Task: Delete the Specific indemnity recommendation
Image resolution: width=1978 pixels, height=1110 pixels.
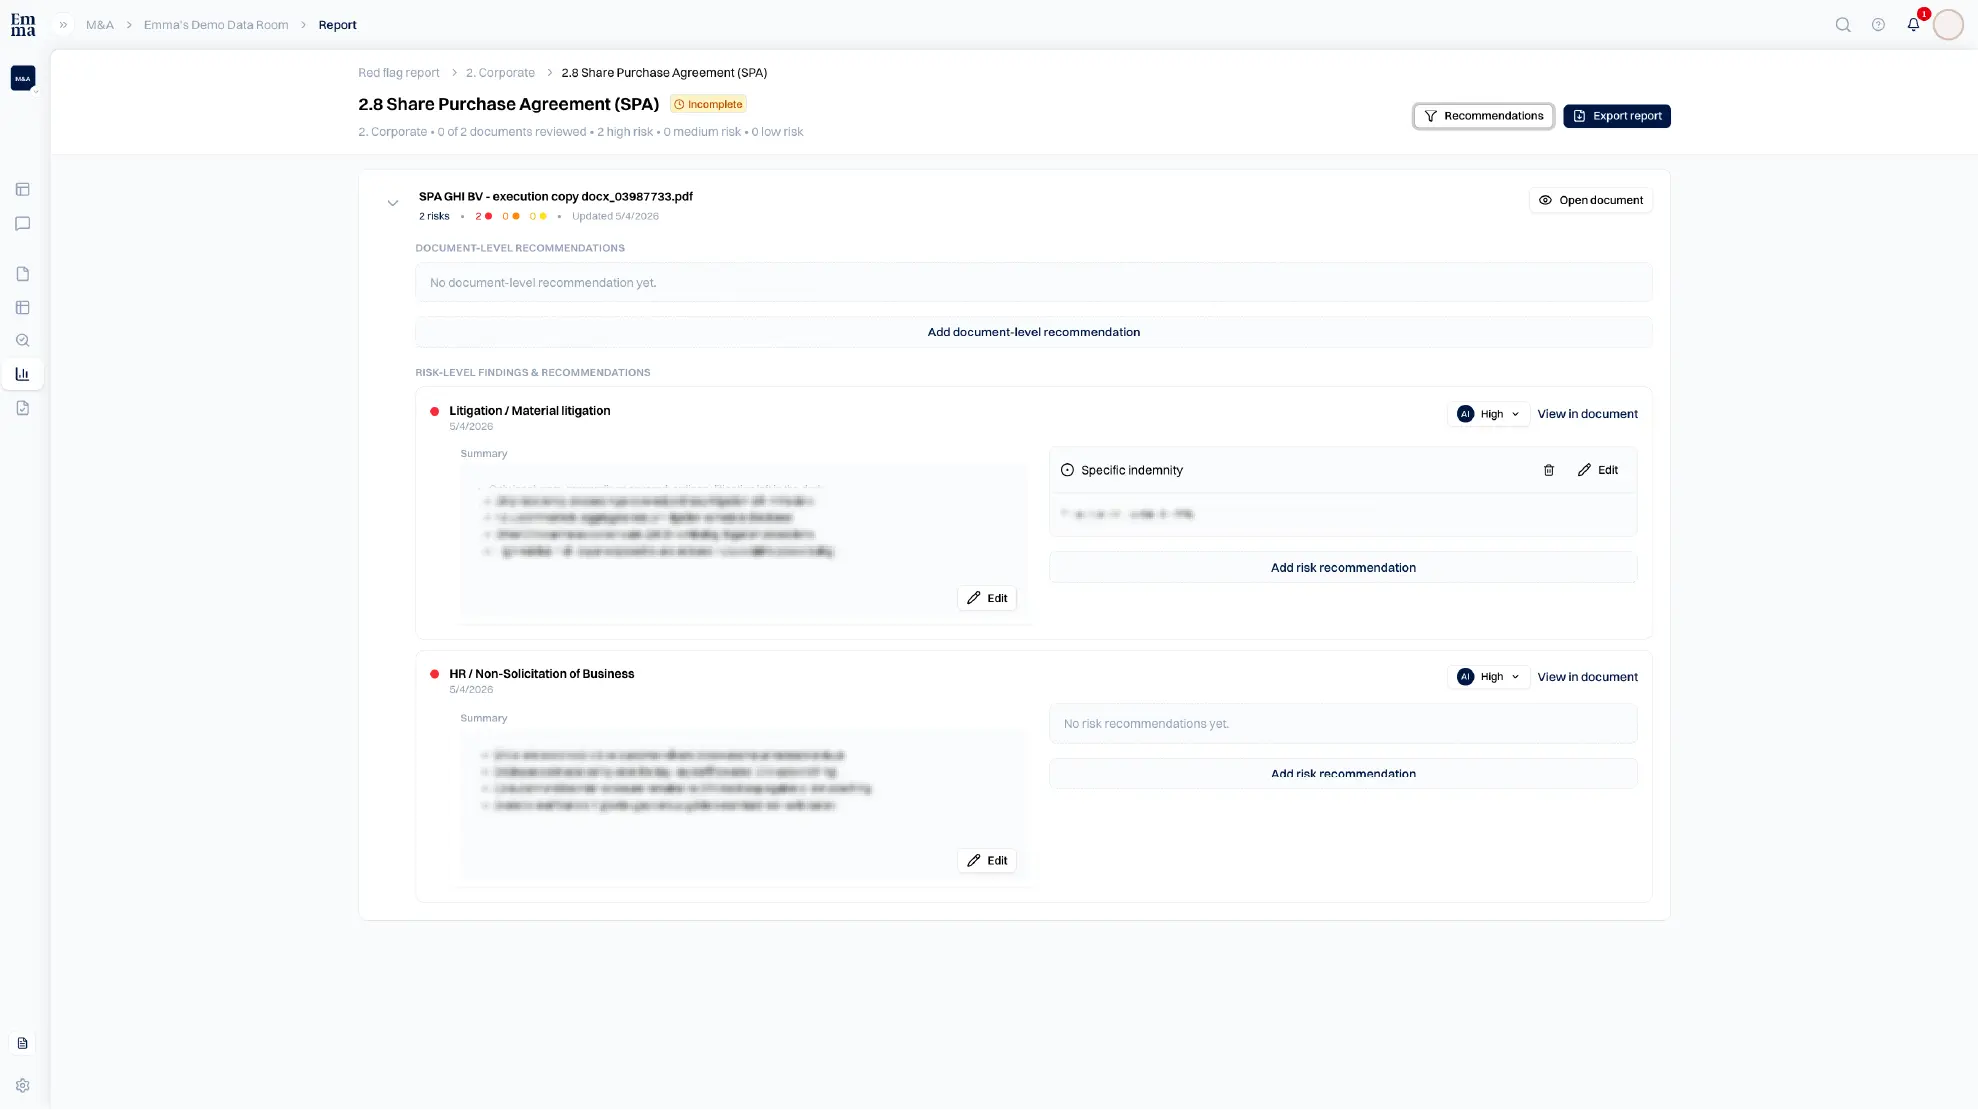Action: (1549, 470)
